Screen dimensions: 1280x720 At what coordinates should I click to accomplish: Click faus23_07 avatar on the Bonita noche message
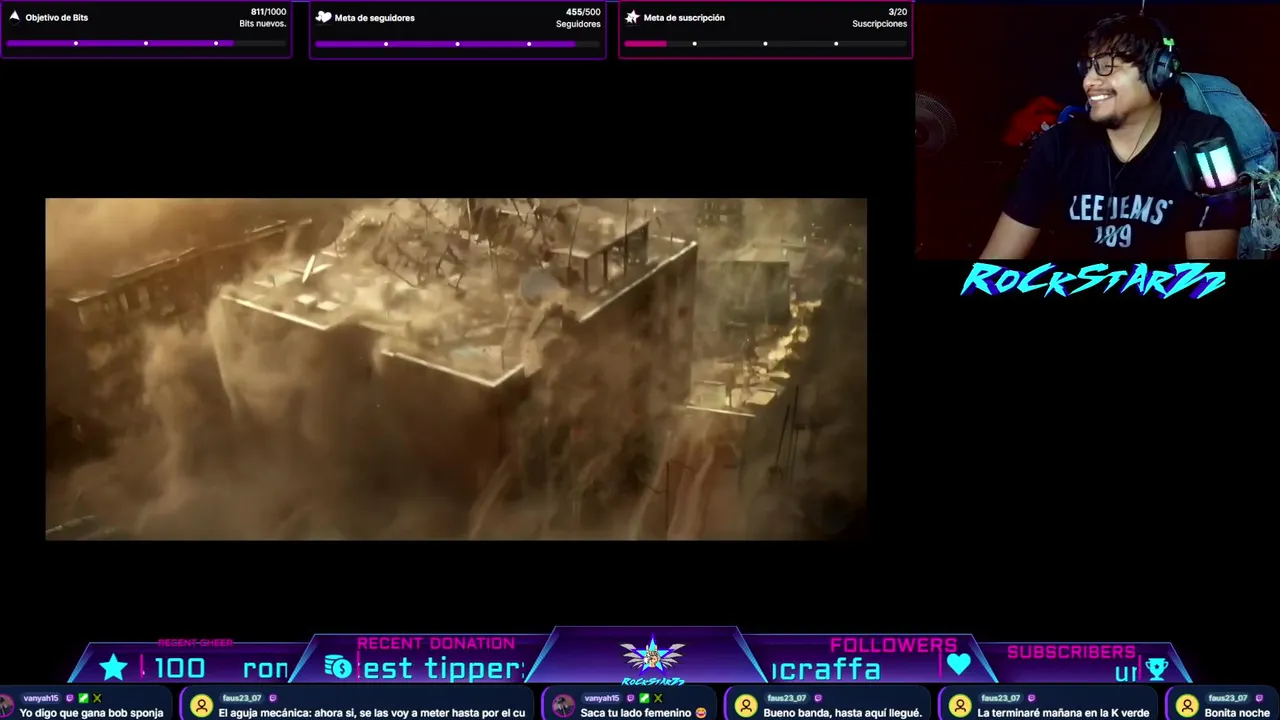point(1187,706)
